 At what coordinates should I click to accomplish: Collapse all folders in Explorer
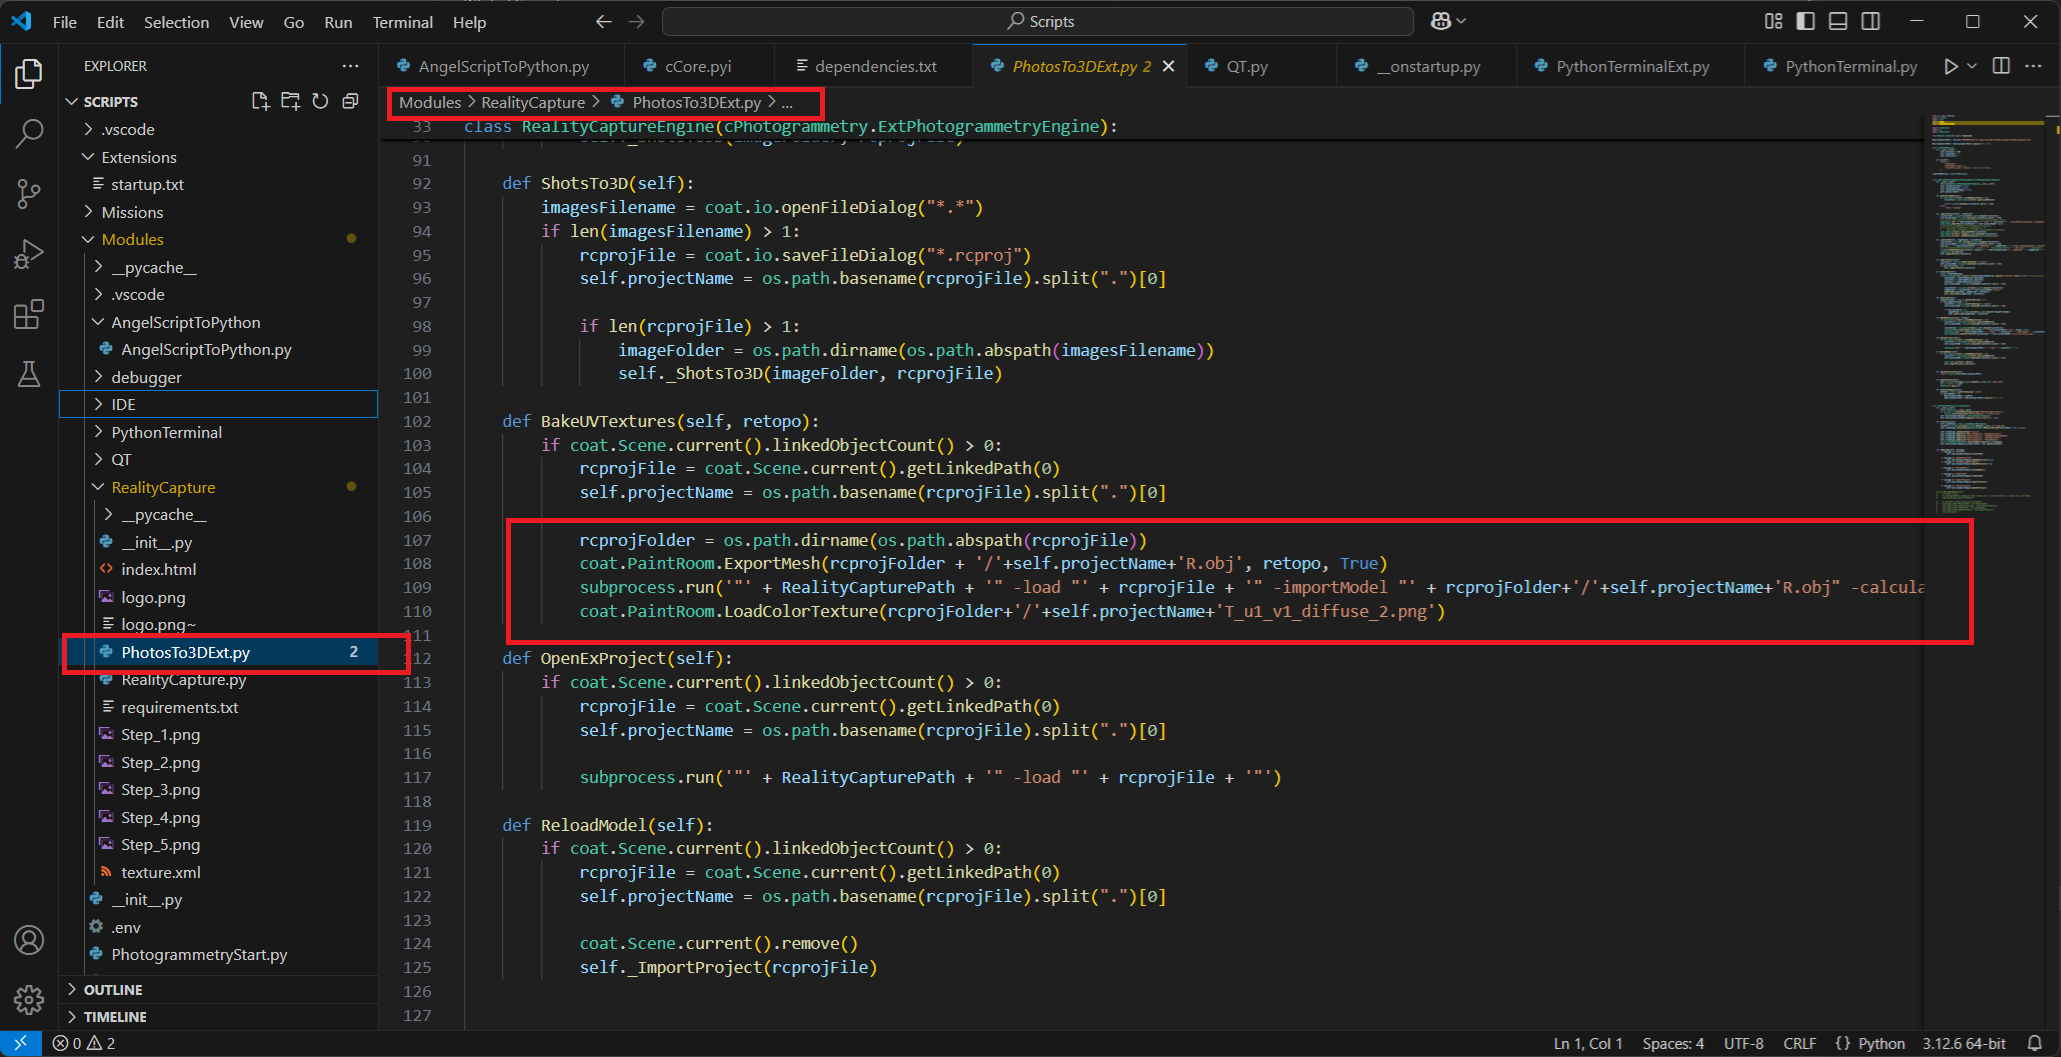pos(350,101)
